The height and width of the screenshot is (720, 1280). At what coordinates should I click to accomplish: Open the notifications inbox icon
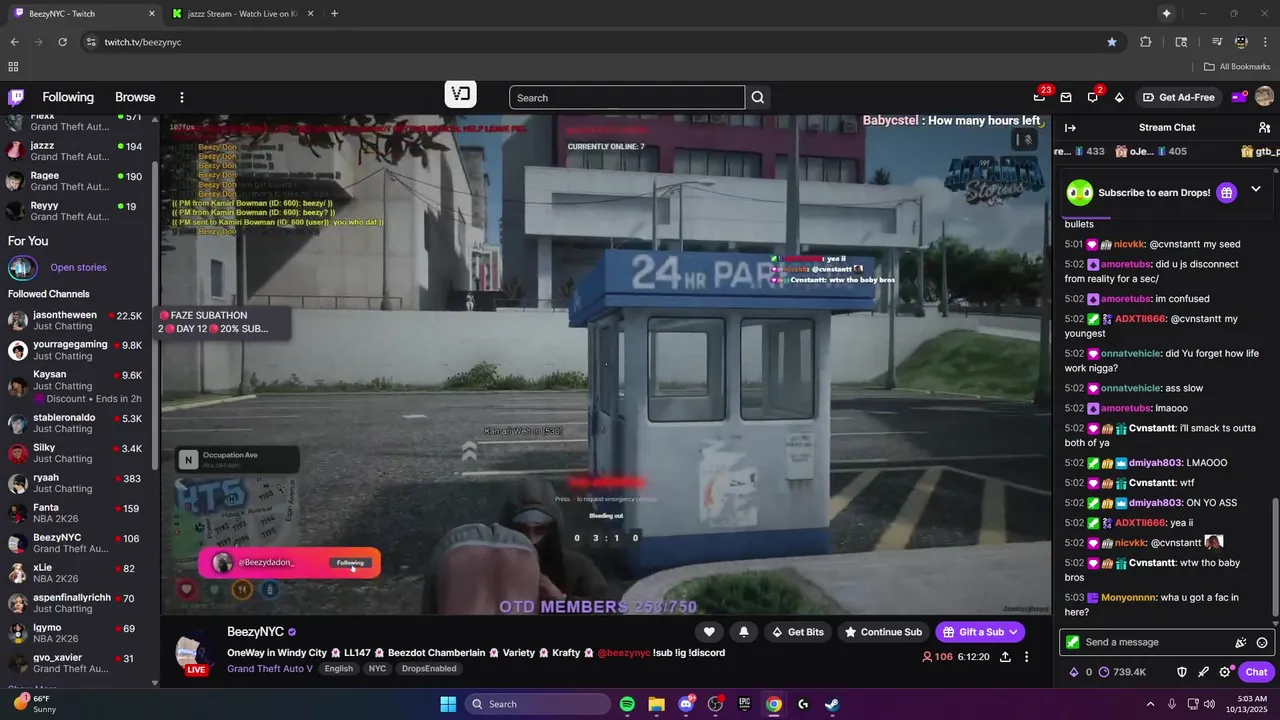(1066, 97)
